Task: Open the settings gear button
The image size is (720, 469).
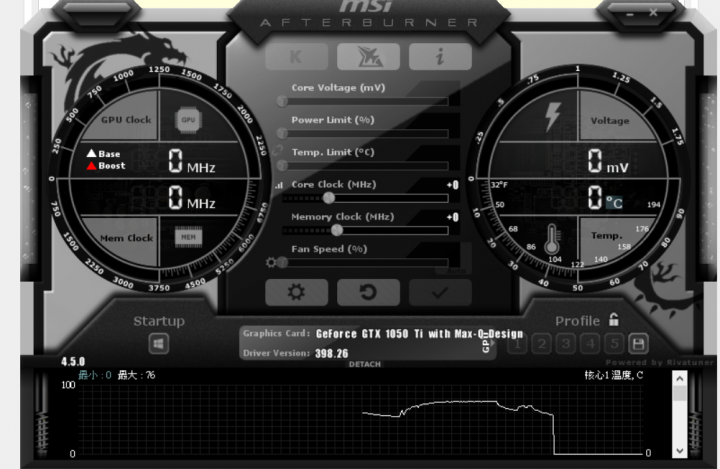Action: [297, 292]
